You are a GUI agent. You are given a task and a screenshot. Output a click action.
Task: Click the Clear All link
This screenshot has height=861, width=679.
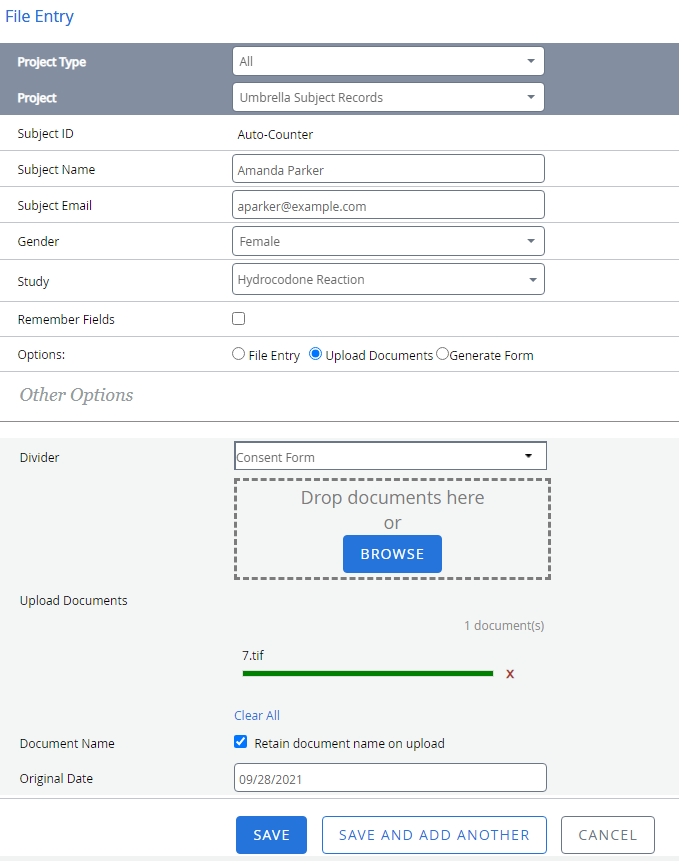coord(257,715)
